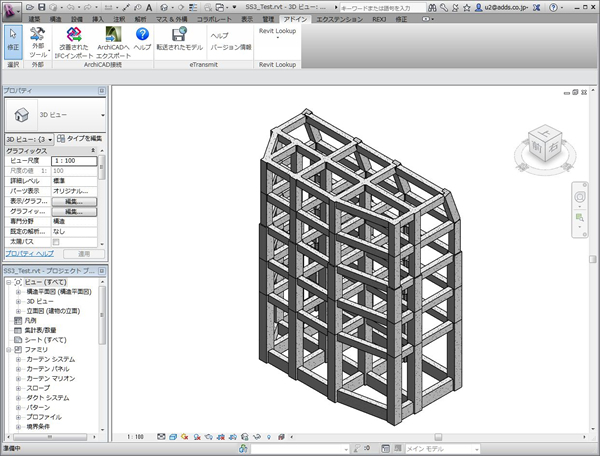Screen dimensions: 600x456
Task: Click the 3D house view type icon
Action: click(x=21, y=115)
